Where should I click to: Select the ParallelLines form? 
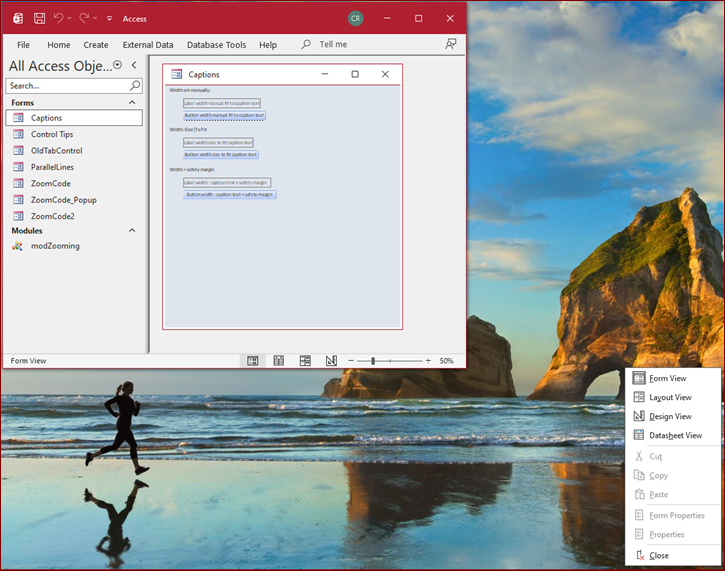(74, 167)
